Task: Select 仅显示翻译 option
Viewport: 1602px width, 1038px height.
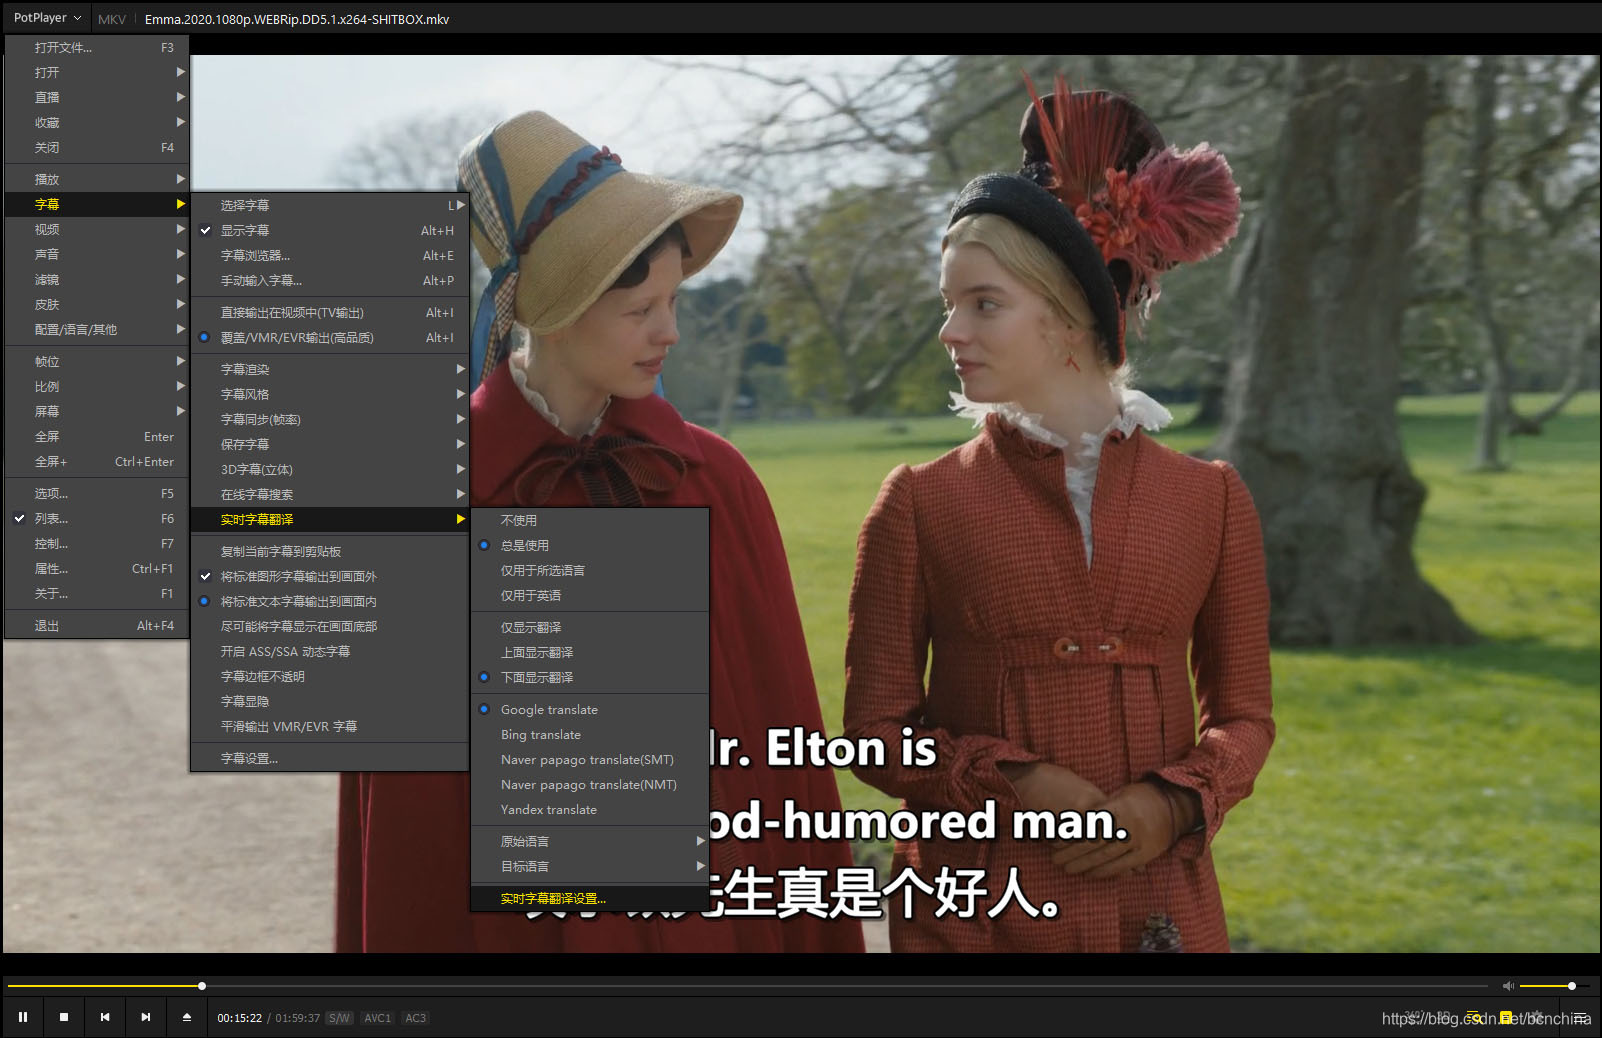Action: [x=590, y=627]
